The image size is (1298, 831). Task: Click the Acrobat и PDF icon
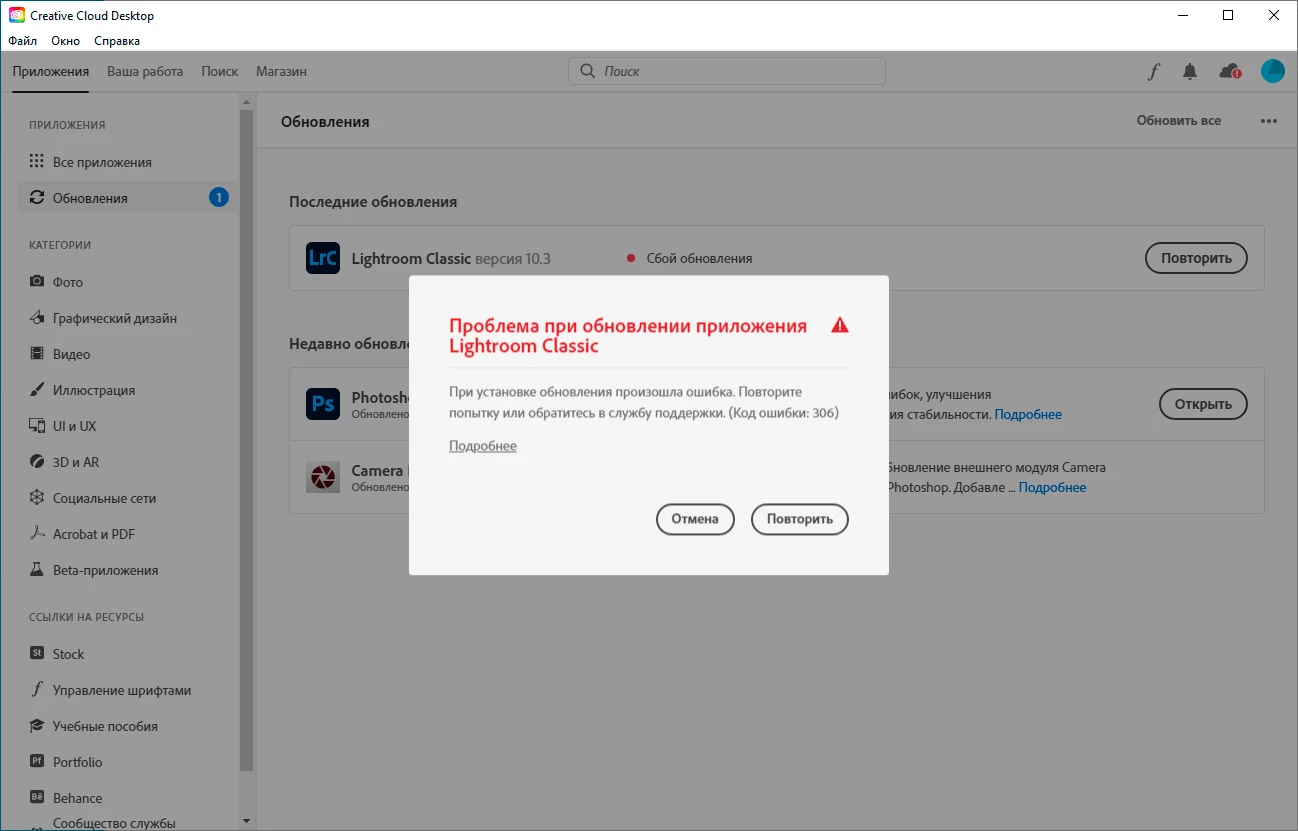click(x=37, y=534)
